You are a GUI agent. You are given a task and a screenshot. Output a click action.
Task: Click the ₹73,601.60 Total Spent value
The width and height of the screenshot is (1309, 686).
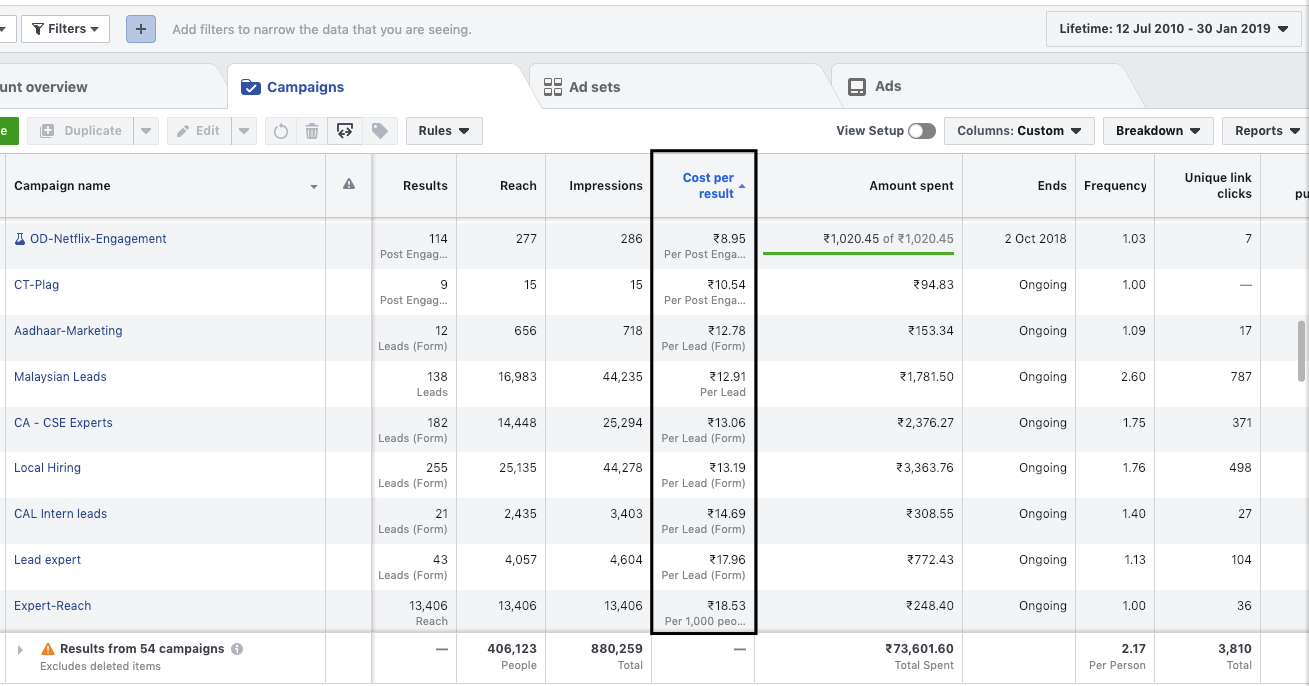[x=919, y=649]
